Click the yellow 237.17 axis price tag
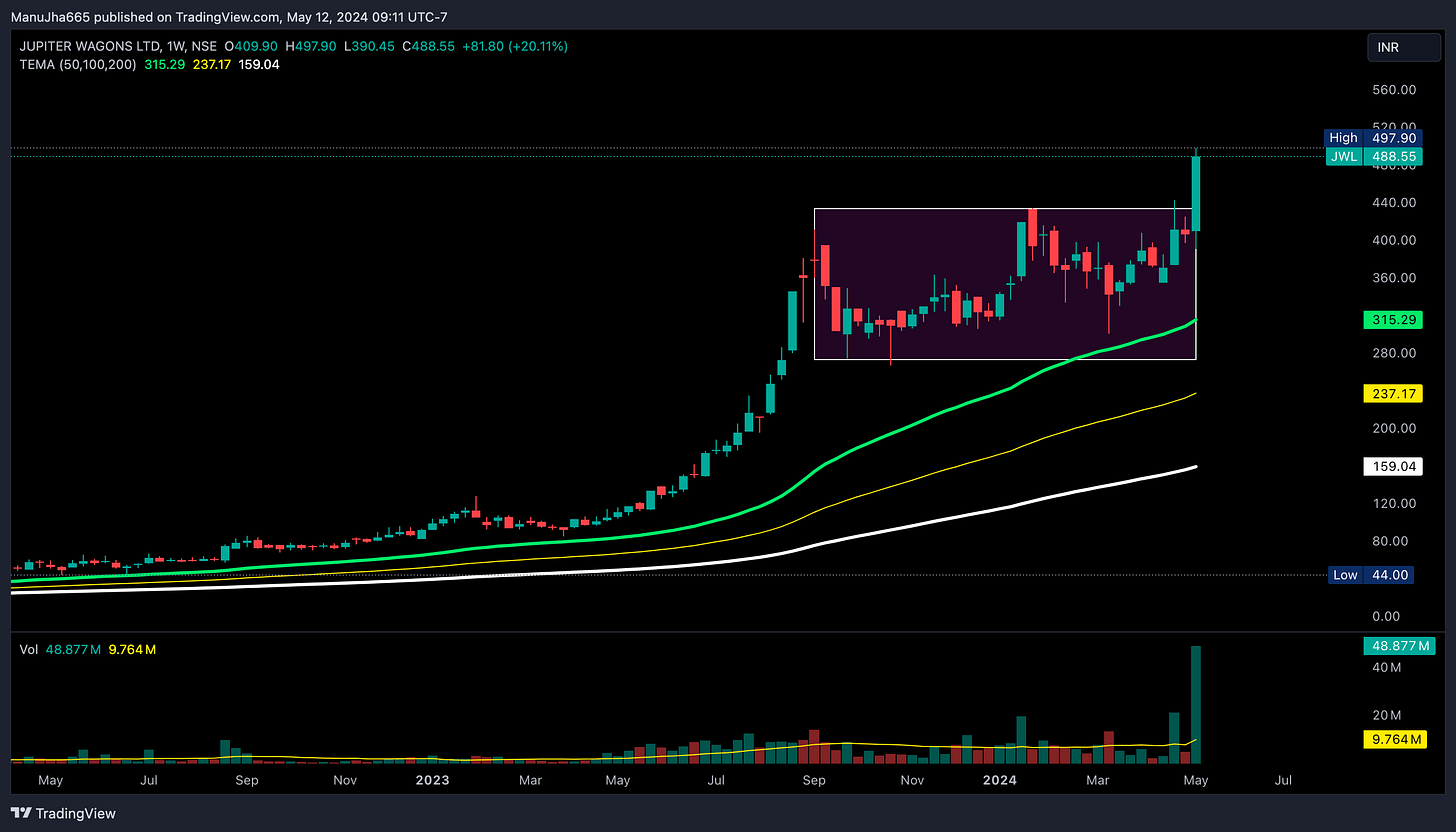 coord(1392,394)
